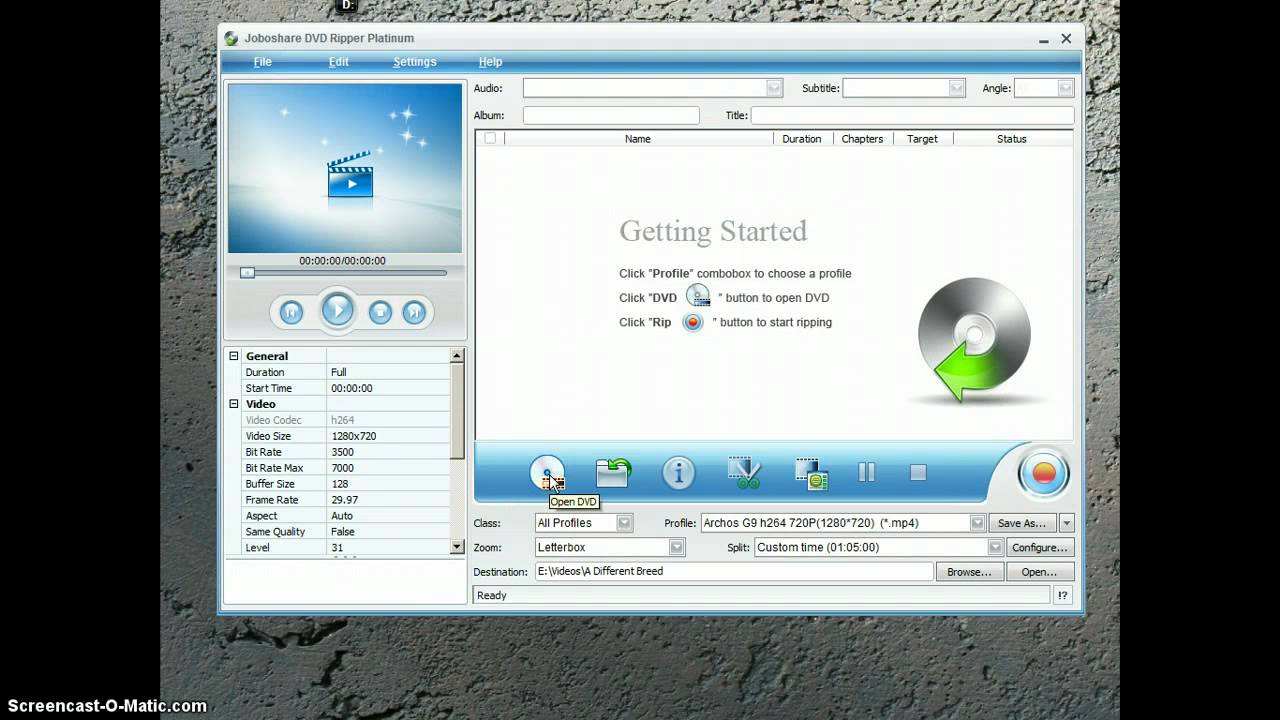Viewport: 1280px width, 720px height.
Task: Click the status bar help icon
Action: click(1063, 595)
